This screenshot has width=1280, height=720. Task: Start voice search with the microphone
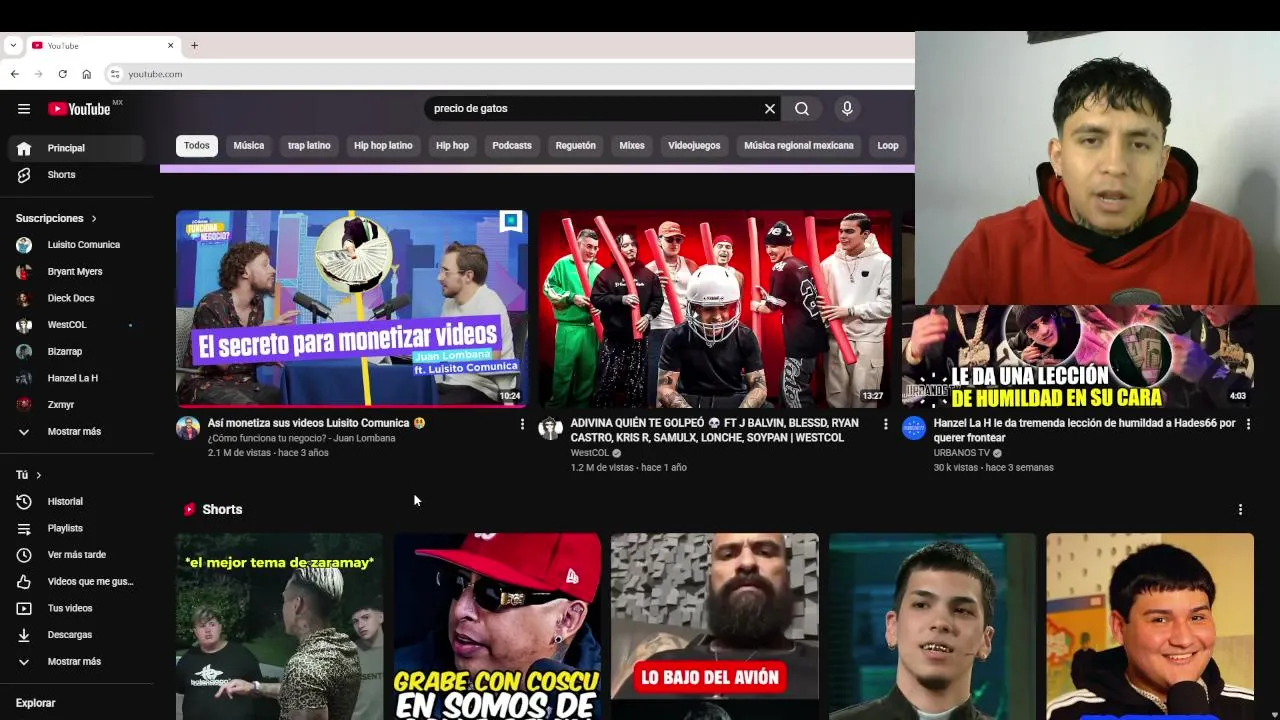(847, 109)
